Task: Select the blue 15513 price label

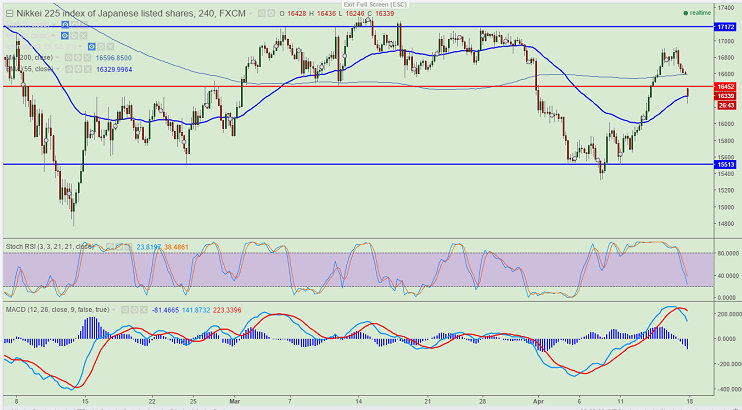Action: (x=725, y=164)
